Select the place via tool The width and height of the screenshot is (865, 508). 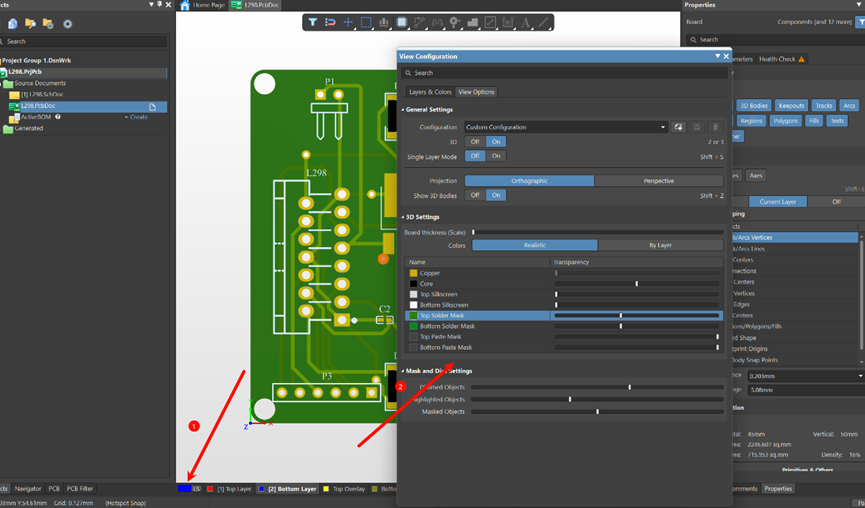pos(455,23)
